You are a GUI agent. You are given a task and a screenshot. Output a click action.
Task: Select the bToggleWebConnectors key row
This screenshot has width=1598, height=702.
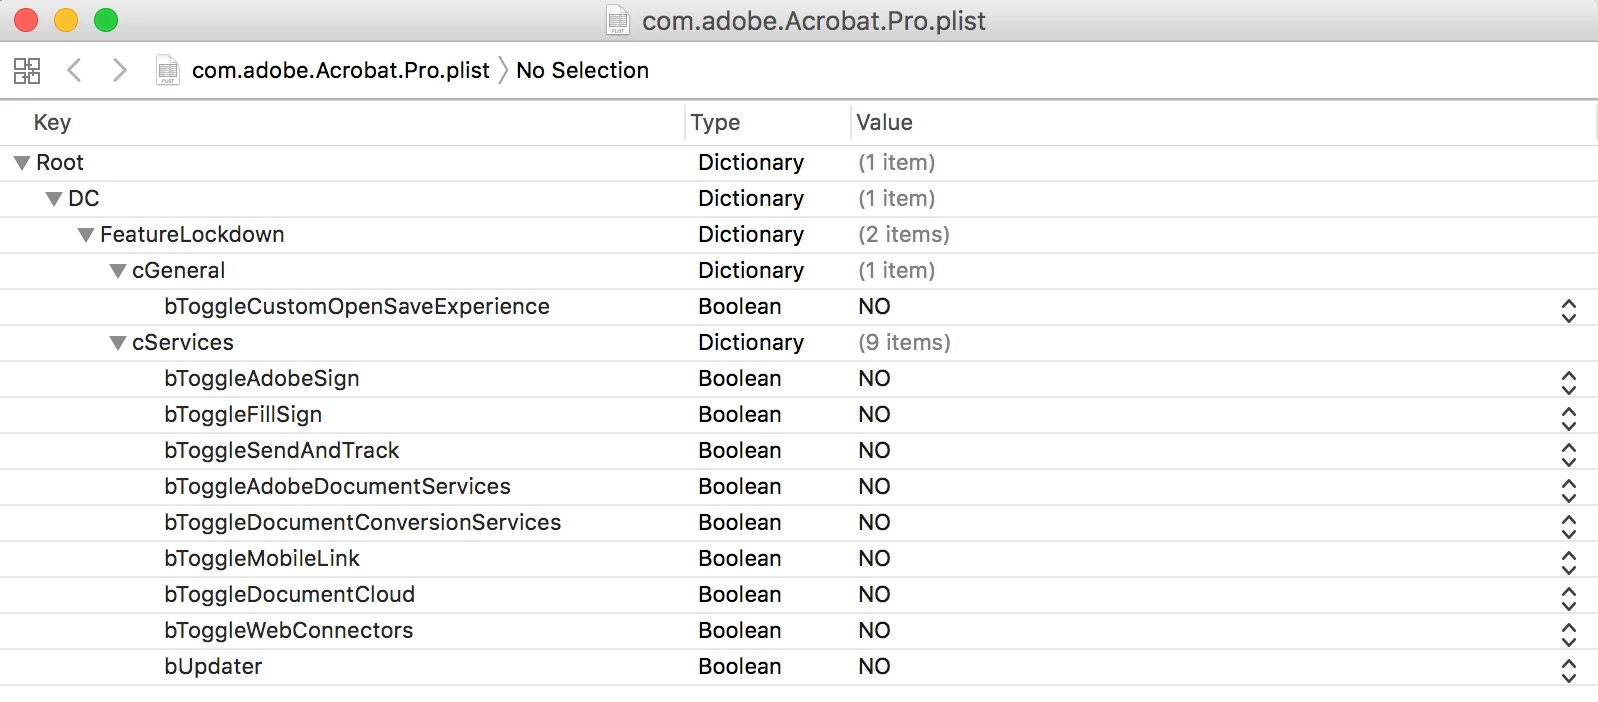799,631
